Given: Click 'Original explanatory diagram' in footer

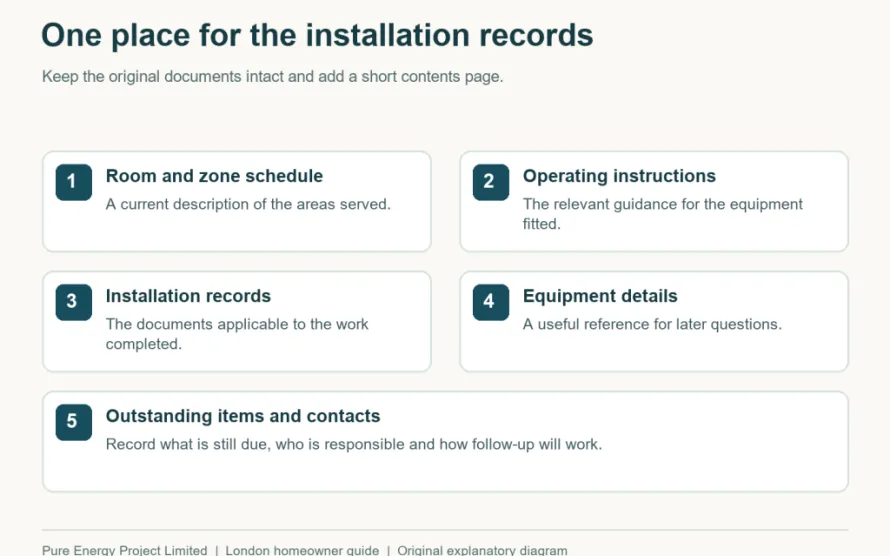Looking at the screenshot, I should tap(482, 550).
